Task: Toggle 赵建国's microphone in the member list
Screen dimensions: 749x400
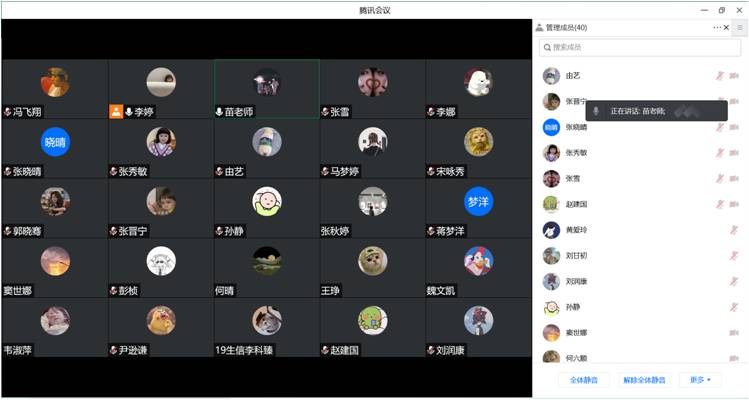Action: click(x=719, y=204)
